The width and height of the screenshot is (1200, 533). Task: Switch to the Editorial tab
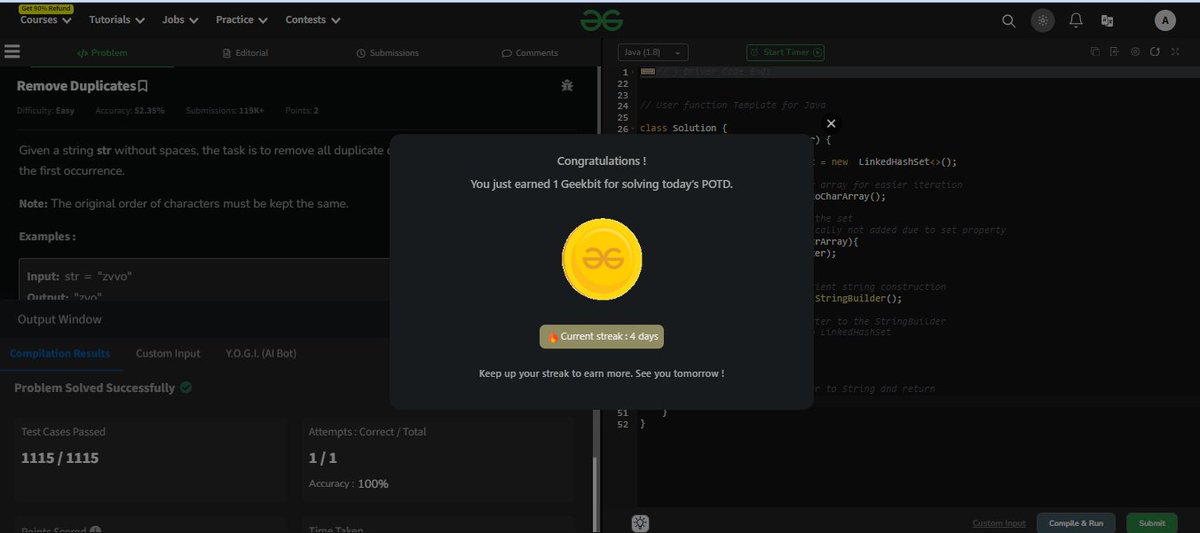245,53
